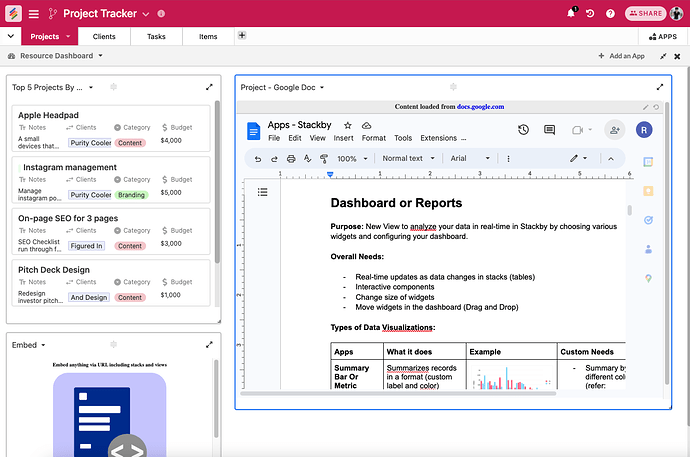Open more options three-dot menu
The height and width of the screenshot is (457, 690).
[x=508, y=159]
